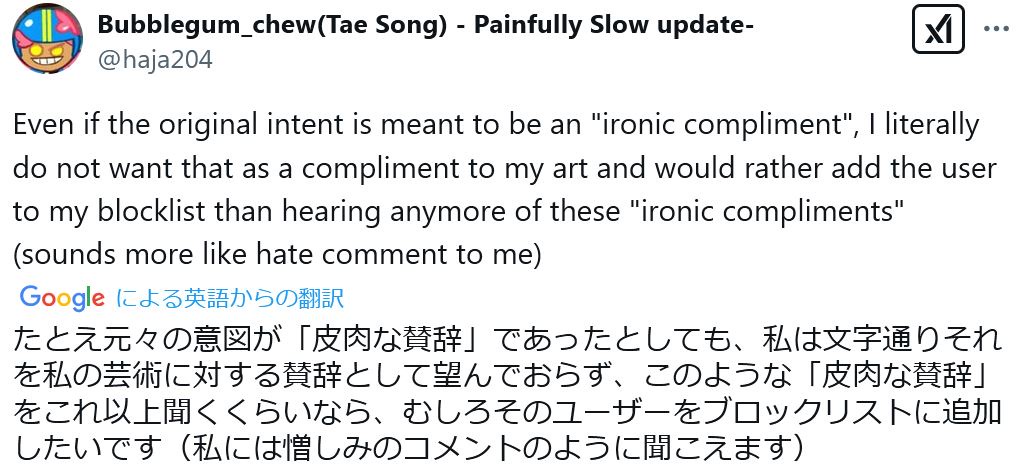Screen dimensions: 1018x466
Task: Open the three-dot more options menu
Action: tap(997, 29)
